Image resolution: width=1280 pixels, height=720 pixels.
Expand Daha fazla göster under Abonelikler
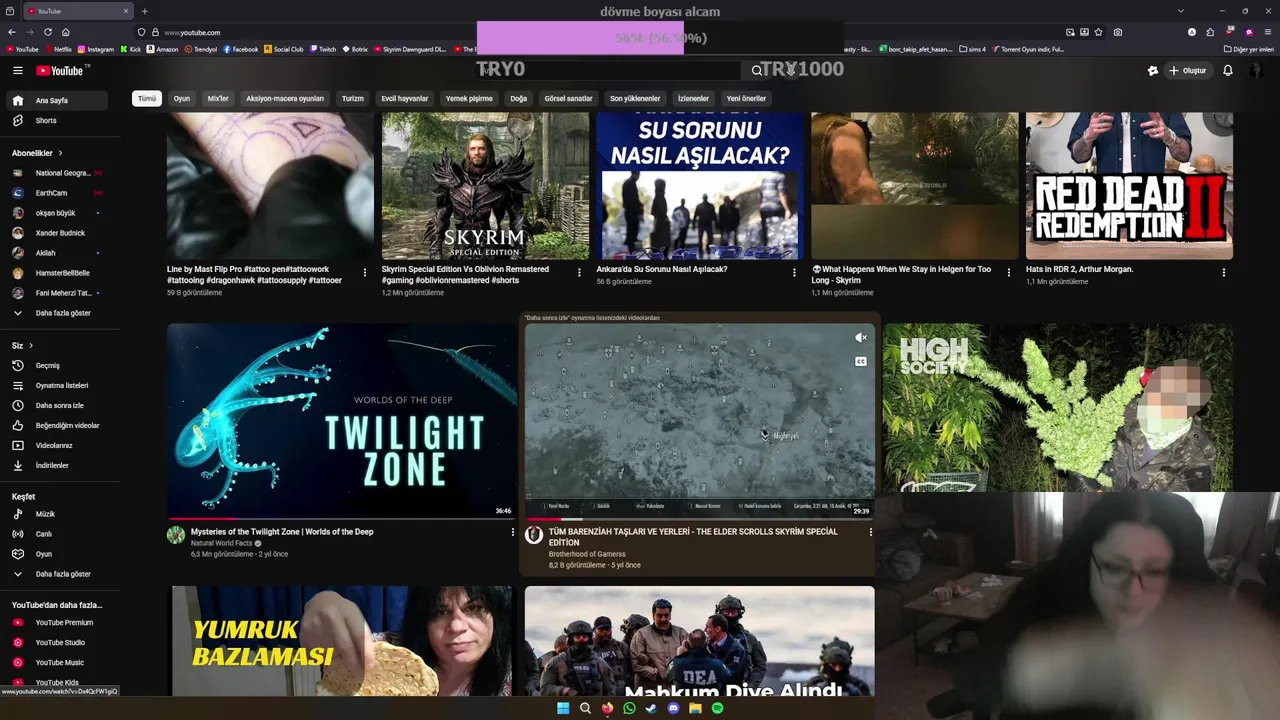point(56,313)
